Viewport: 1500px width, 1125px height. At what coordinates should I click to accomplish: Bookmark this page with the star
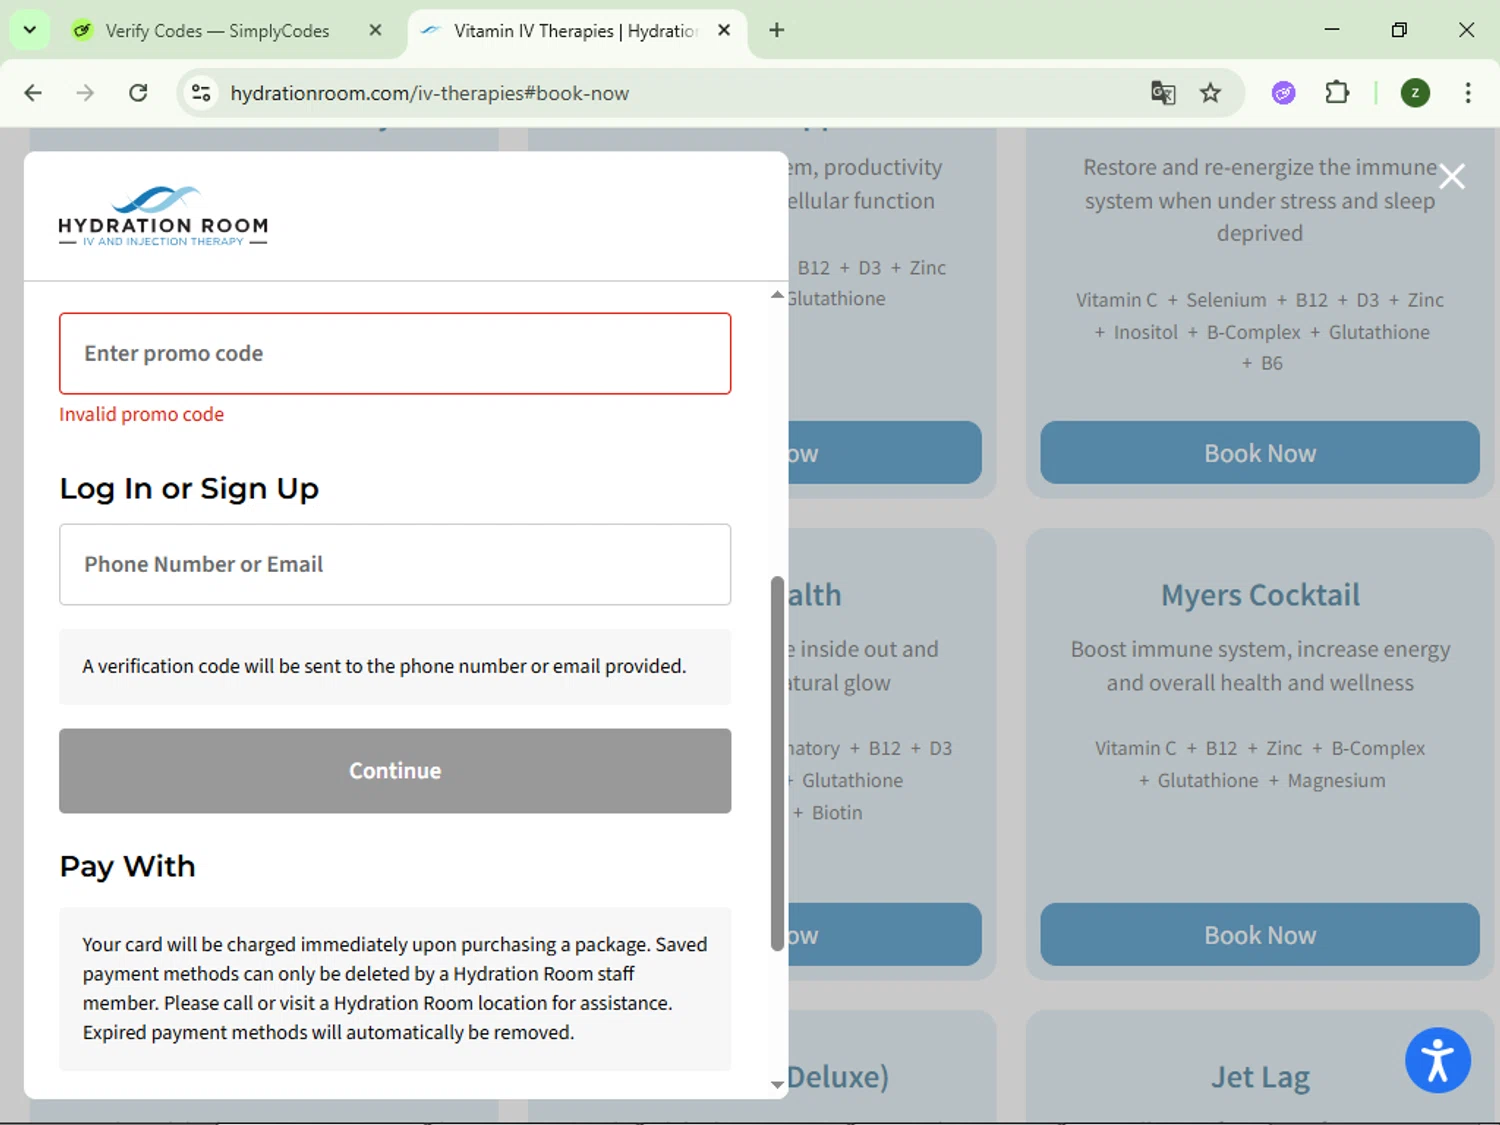coord(1210,93)
